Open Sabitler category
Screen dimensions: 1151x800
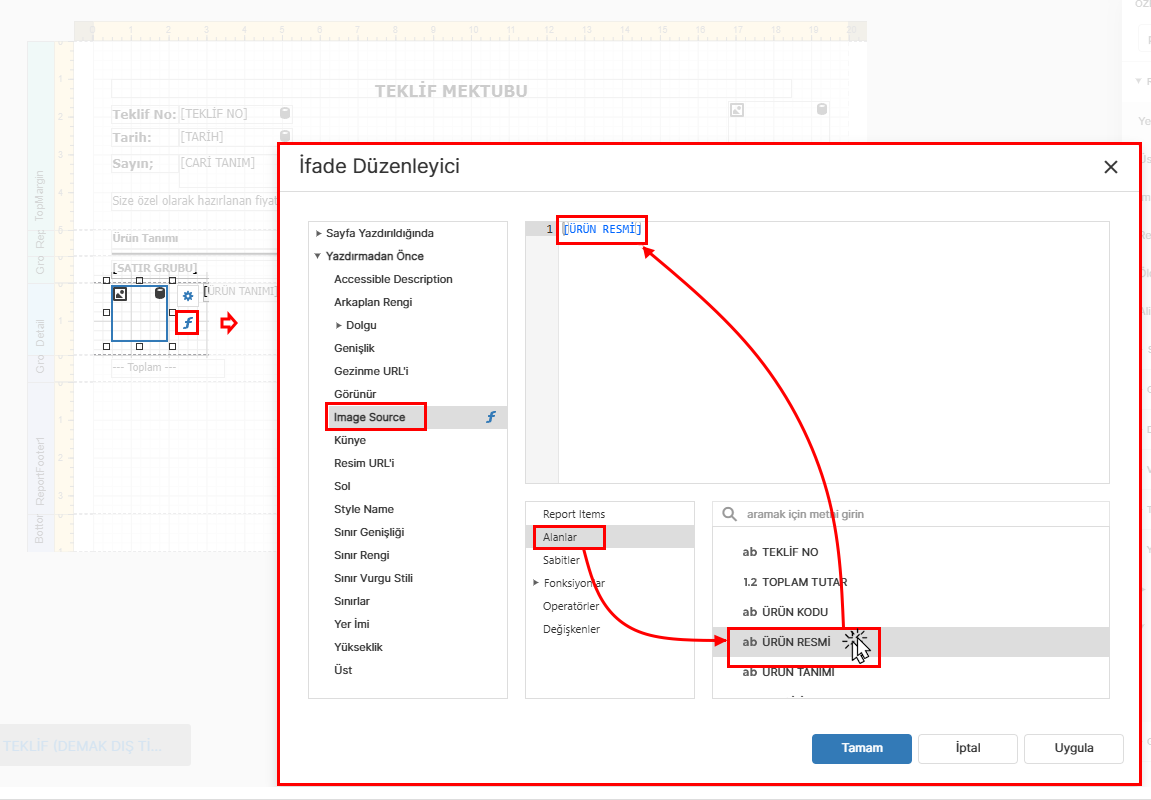point(561,560)
